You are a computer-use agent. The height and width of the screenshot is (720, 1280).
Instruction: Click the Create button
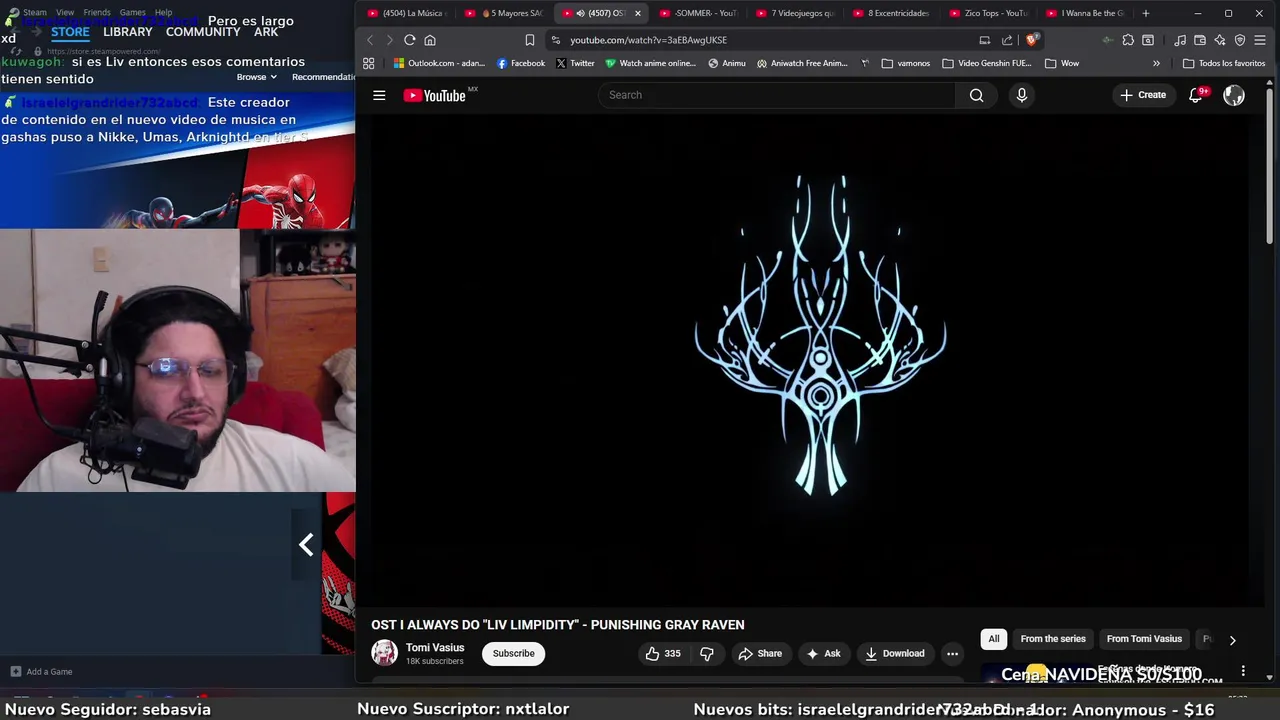[x=1143, y=95]
